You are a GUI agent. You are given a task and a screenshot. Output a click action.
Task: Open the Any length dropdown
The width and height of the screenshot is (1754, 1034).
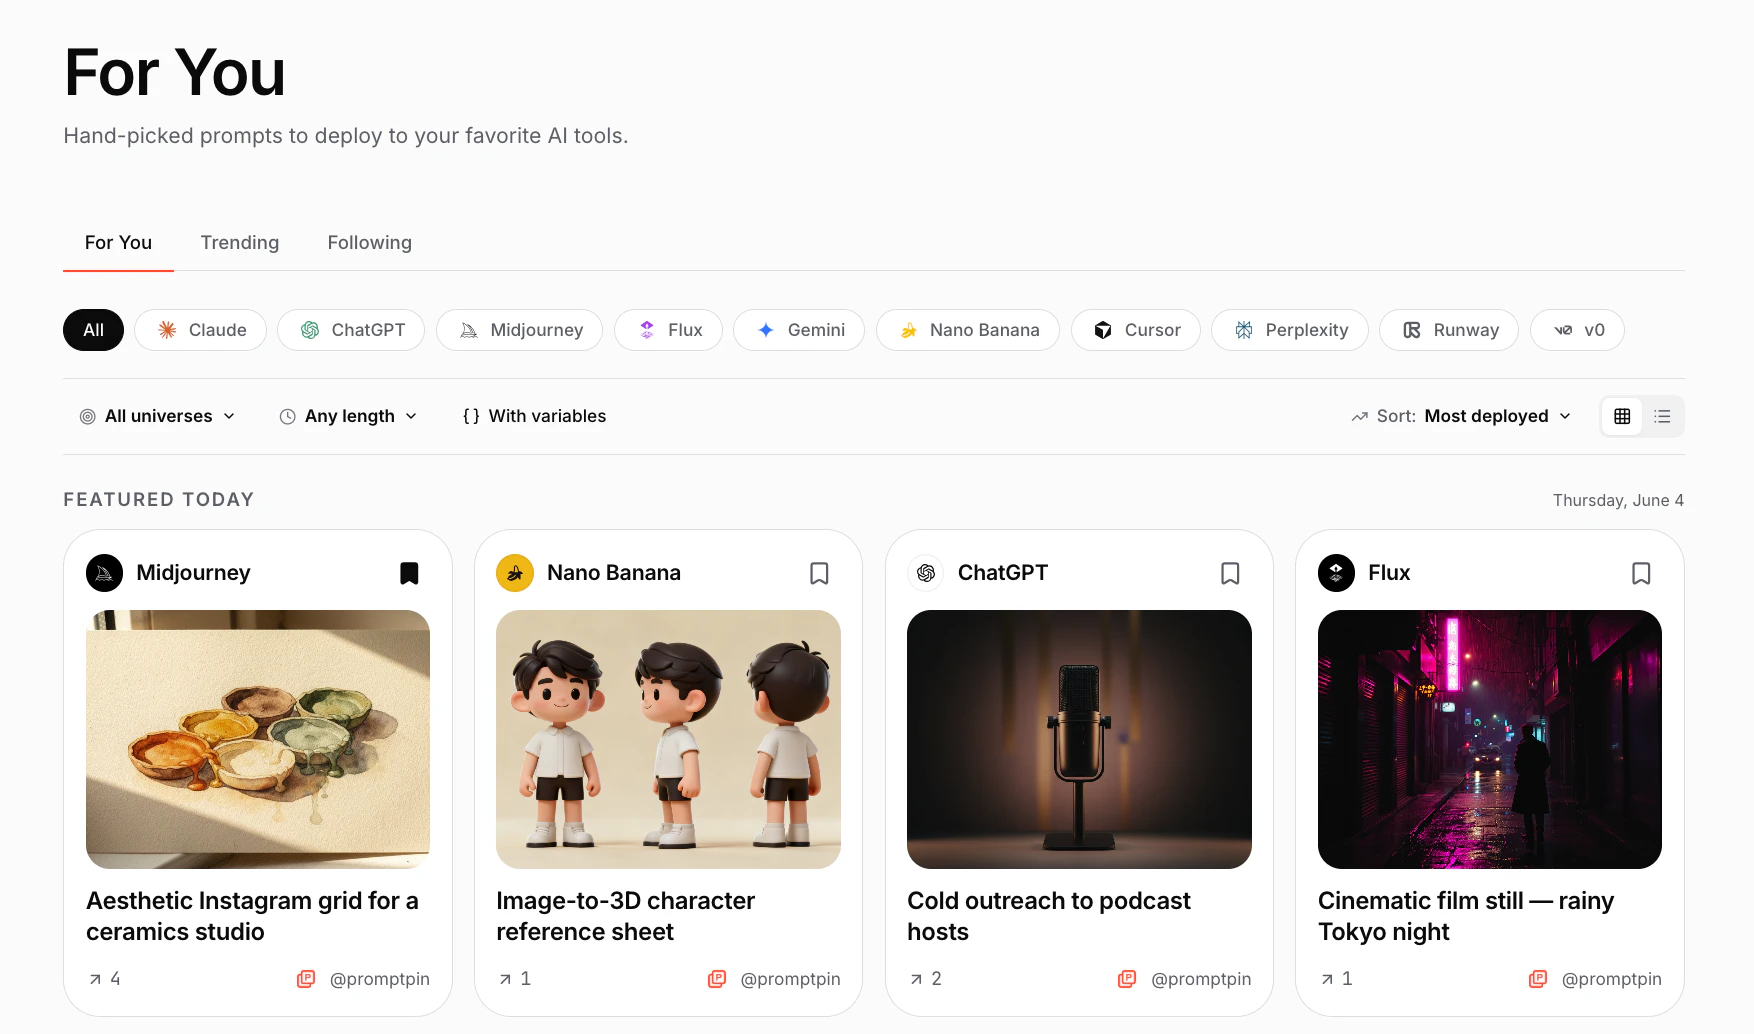click(348, 416)
